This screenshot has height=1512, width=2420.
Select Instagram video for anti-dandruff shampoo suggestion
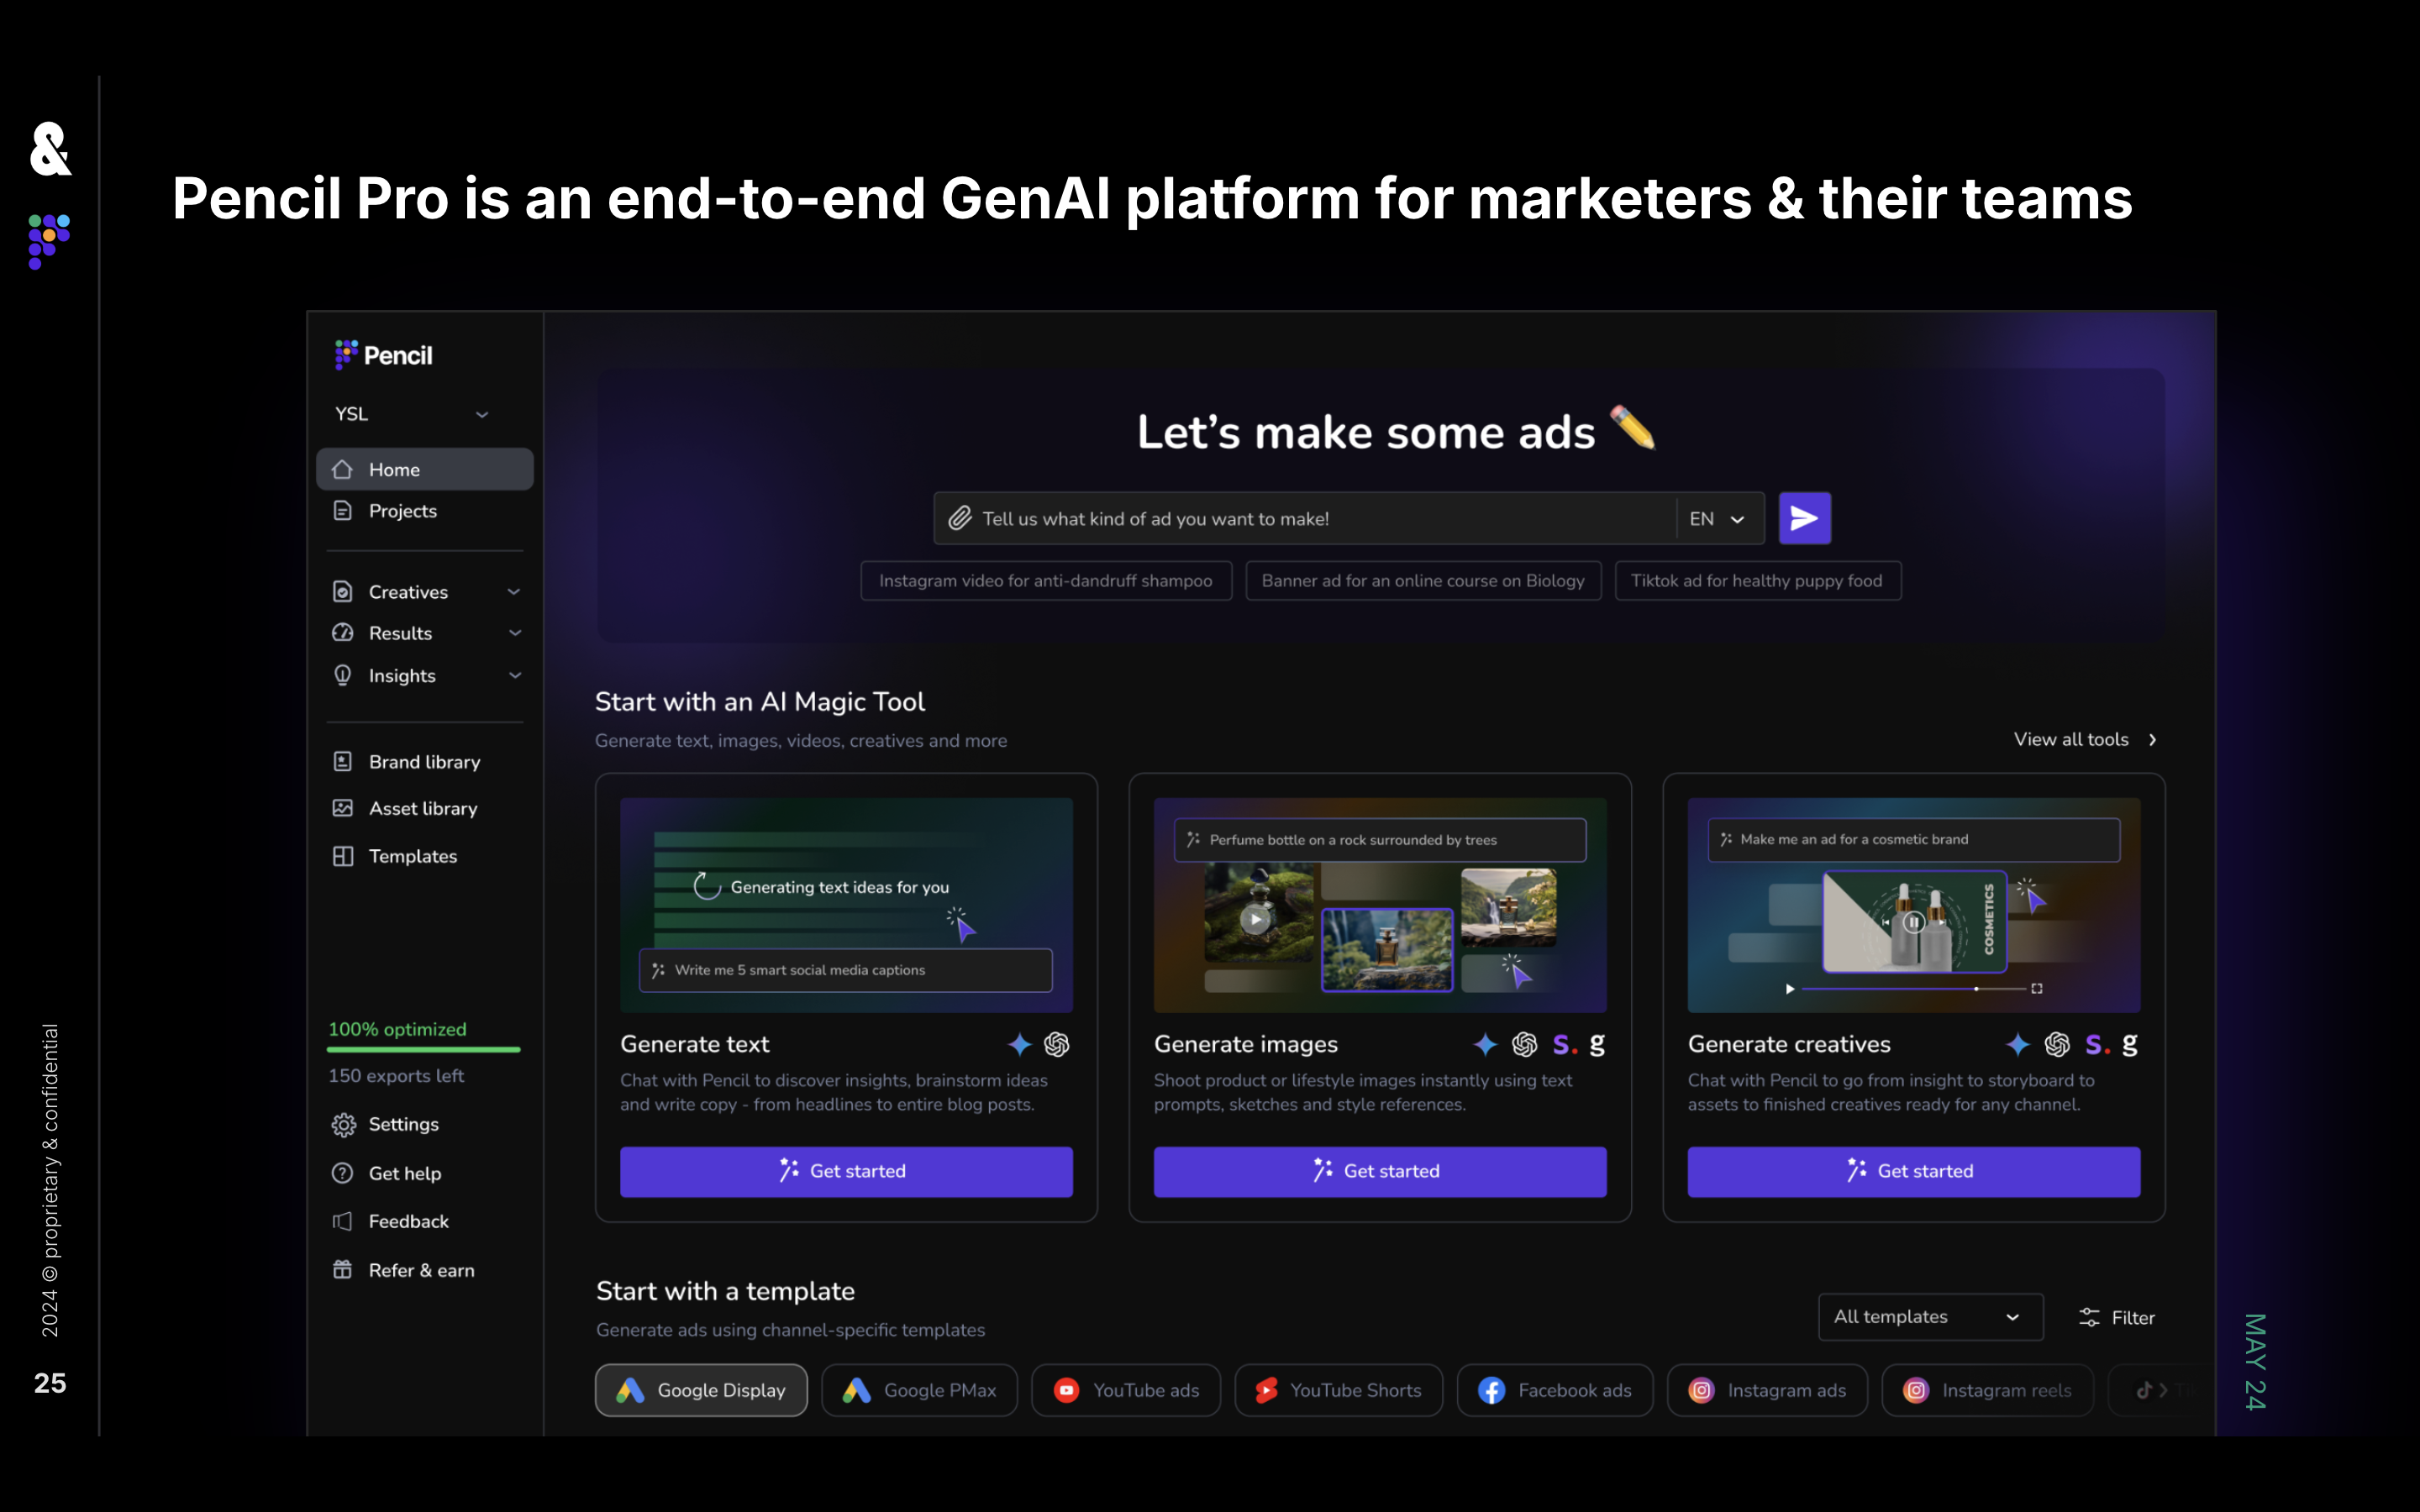1046,581
